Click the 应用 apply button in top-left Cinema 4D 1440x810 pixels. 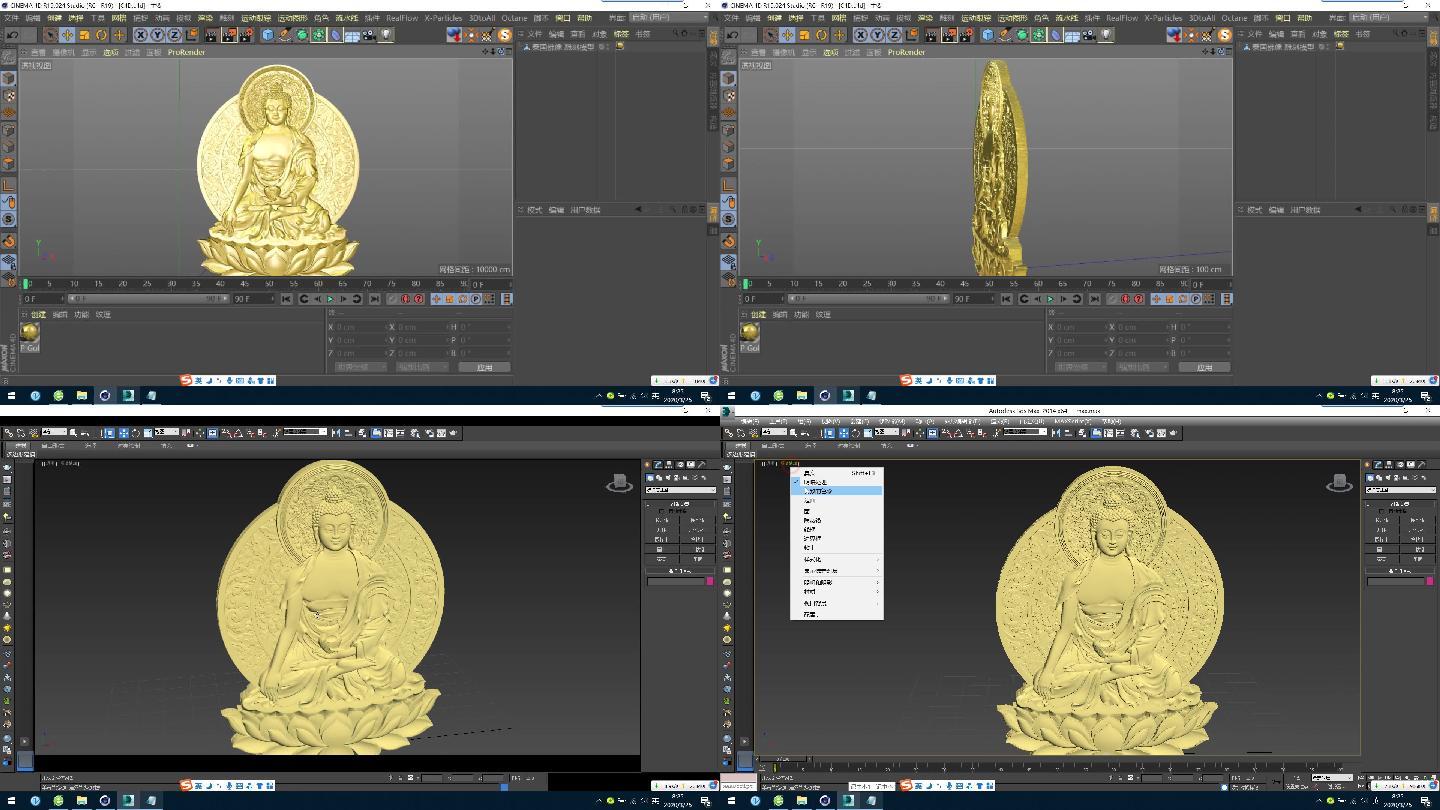pyautogui.click(x=484, y=367)
